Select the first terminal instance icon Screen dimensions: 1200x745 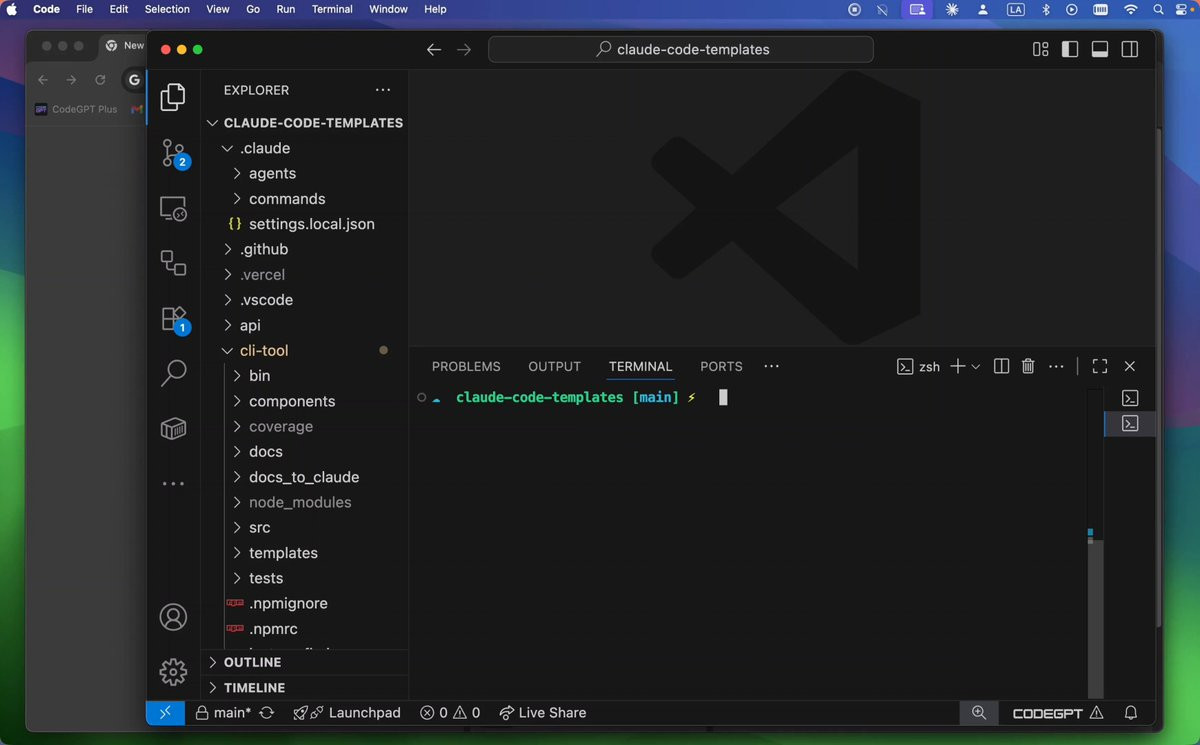pos(1130,398)
